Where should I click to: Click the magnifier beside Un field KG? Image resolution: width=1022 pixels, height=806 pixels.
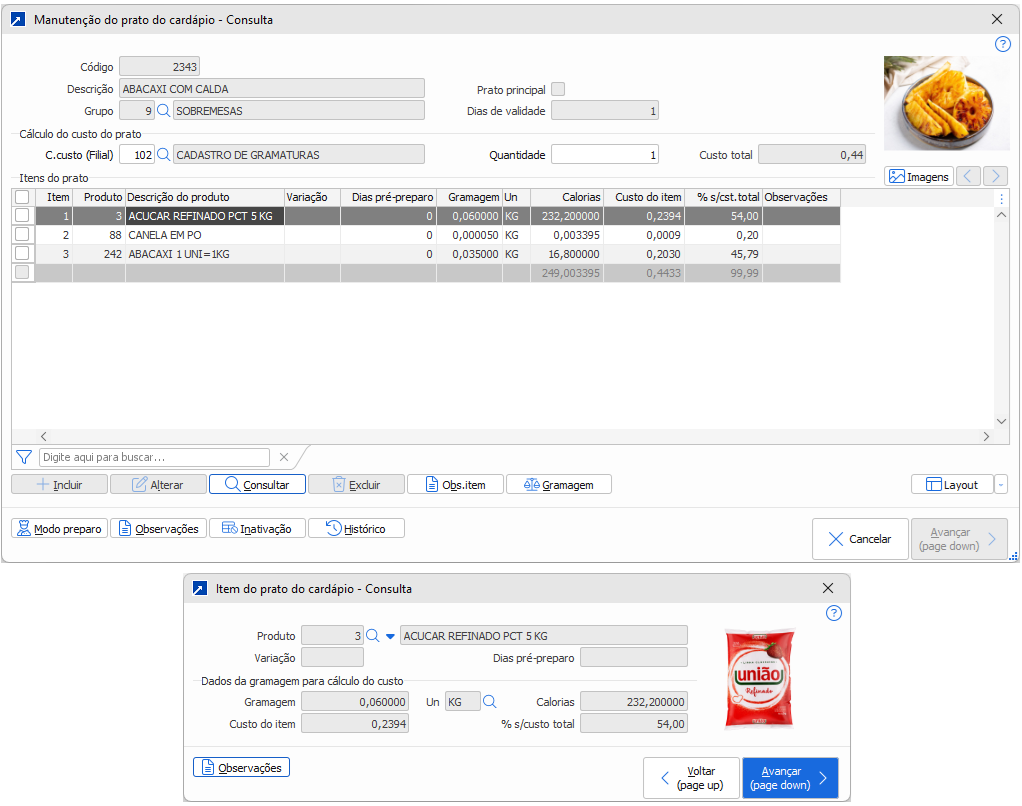pyautogui.click(x=490, y=702)
